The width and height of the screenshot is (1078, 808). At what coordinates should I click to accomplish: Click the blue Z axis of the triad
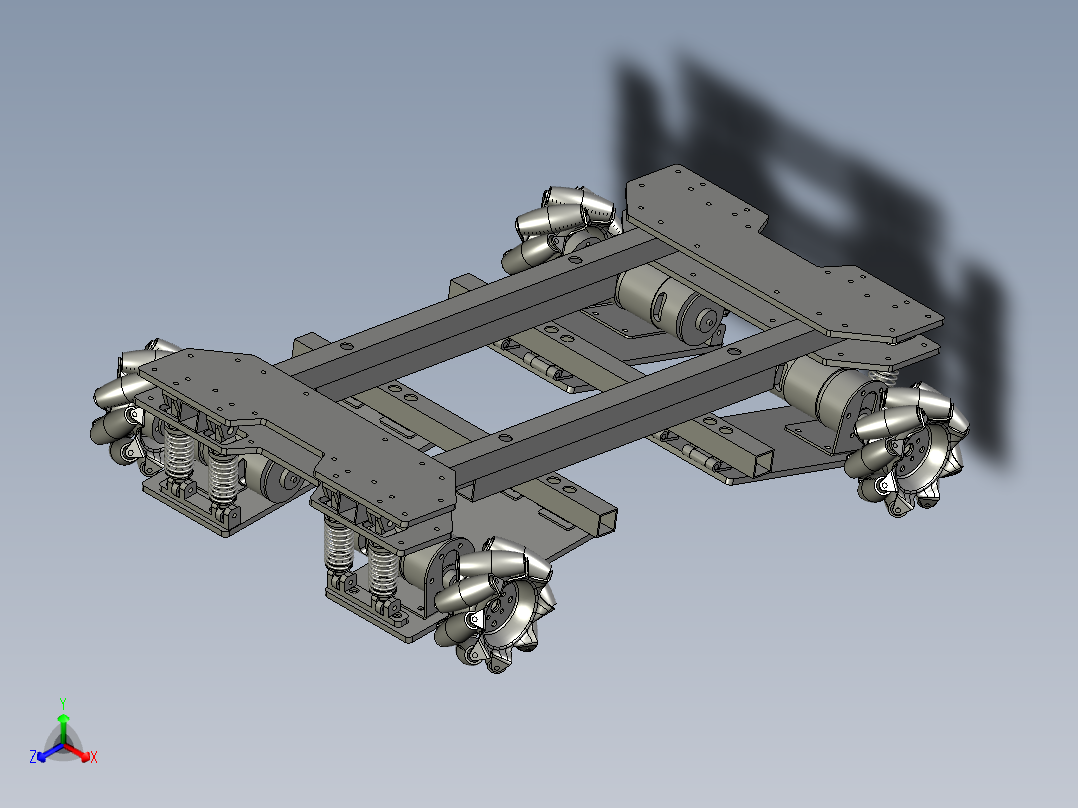pyautogui.click(x=49, y=752)
